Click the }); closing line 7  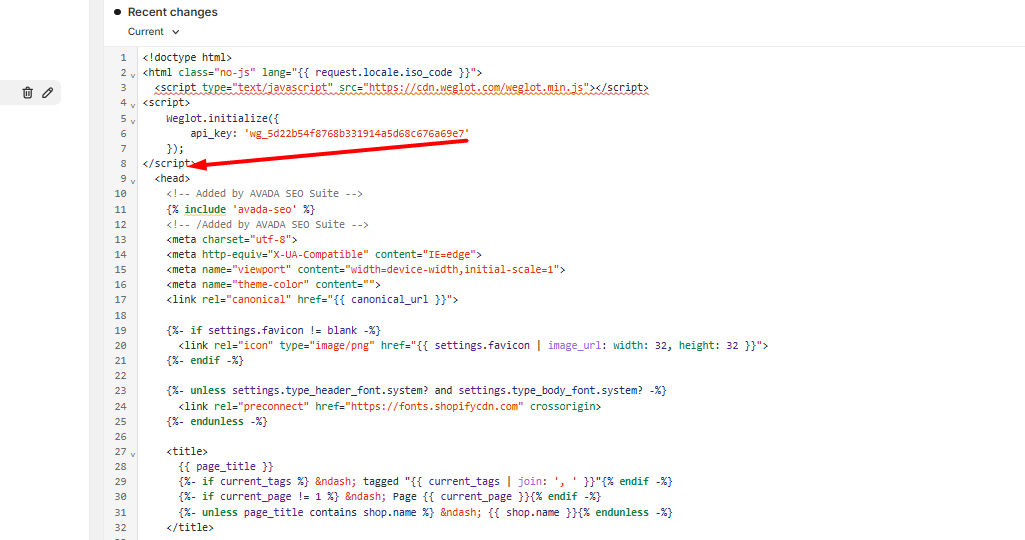tap(175, 148)
